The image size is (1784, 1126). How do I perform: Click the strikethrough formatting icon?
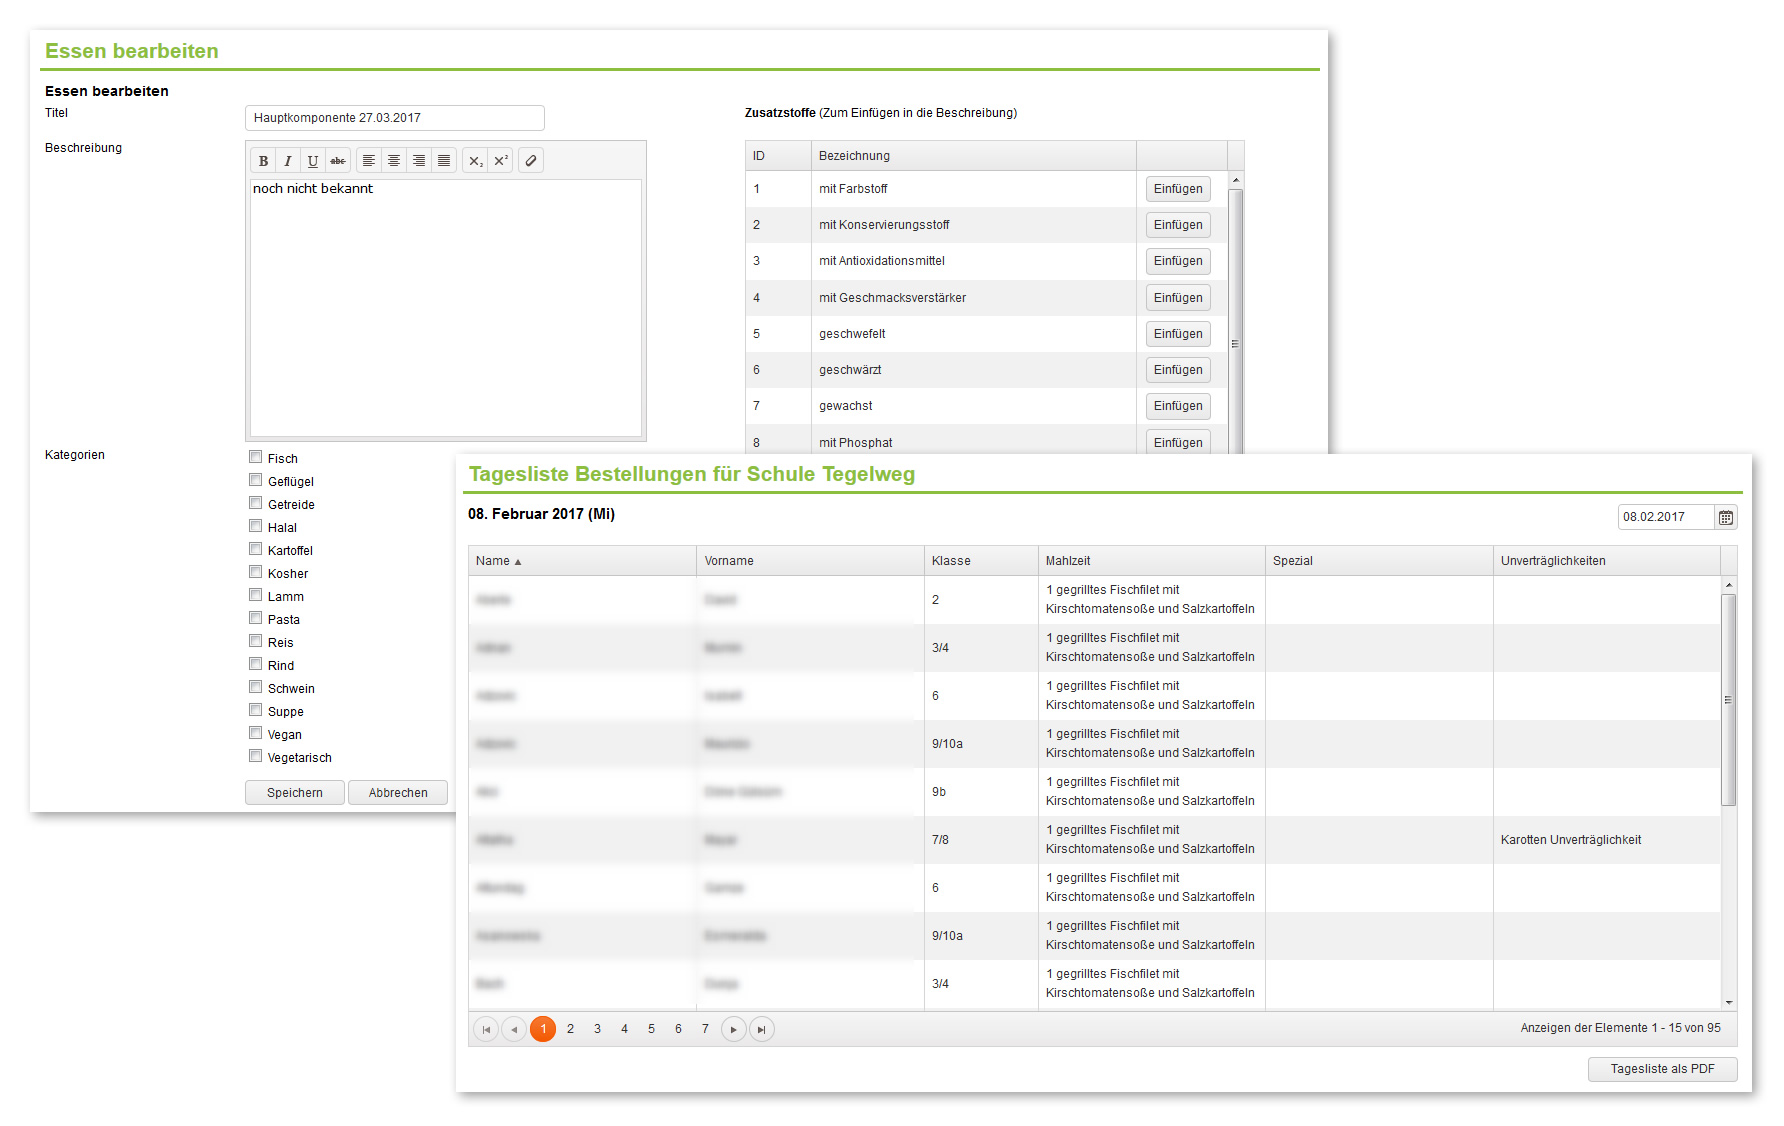(338, 161)
